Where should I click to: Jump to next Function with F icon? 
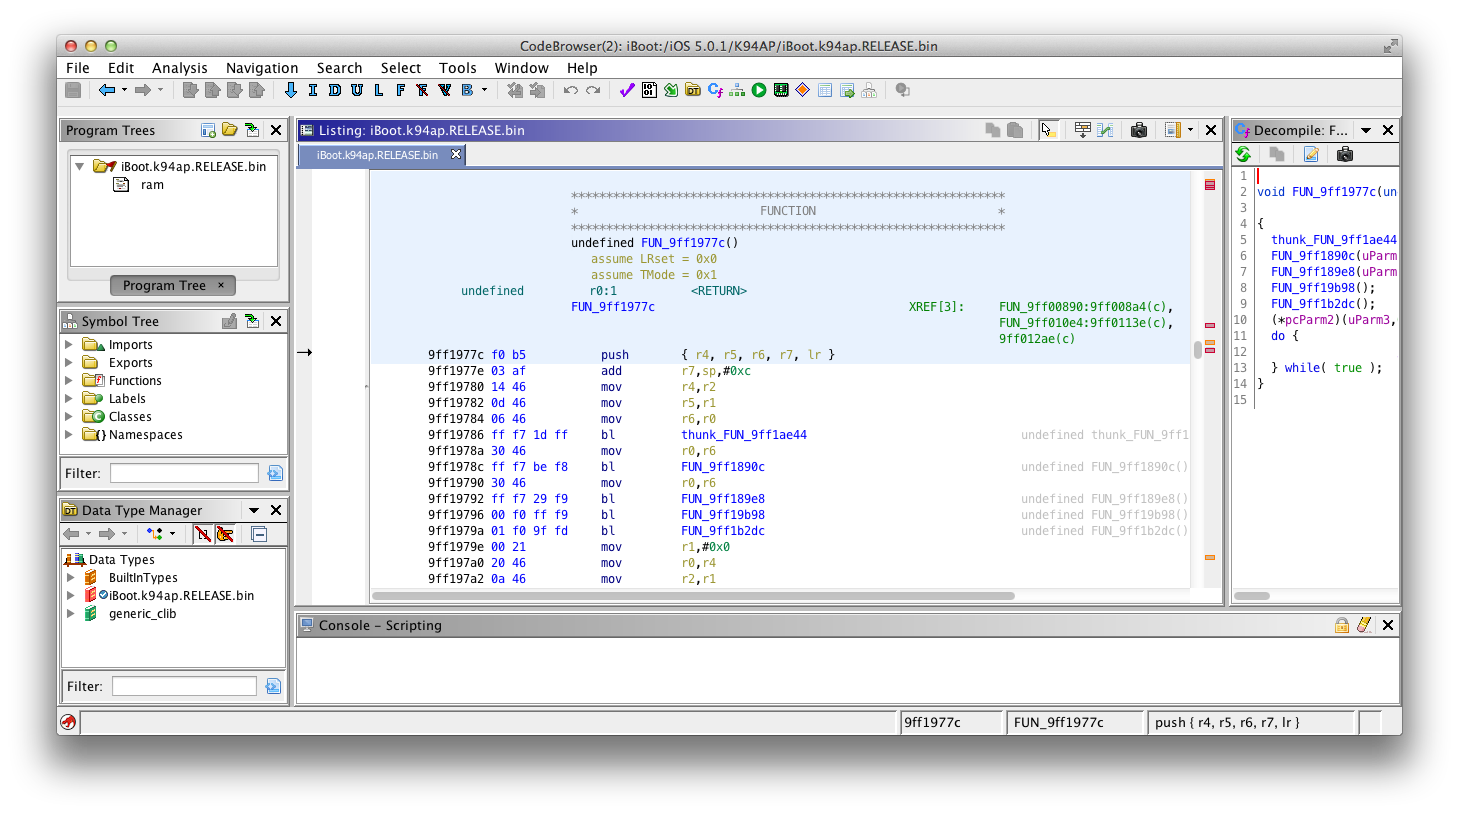401,90
